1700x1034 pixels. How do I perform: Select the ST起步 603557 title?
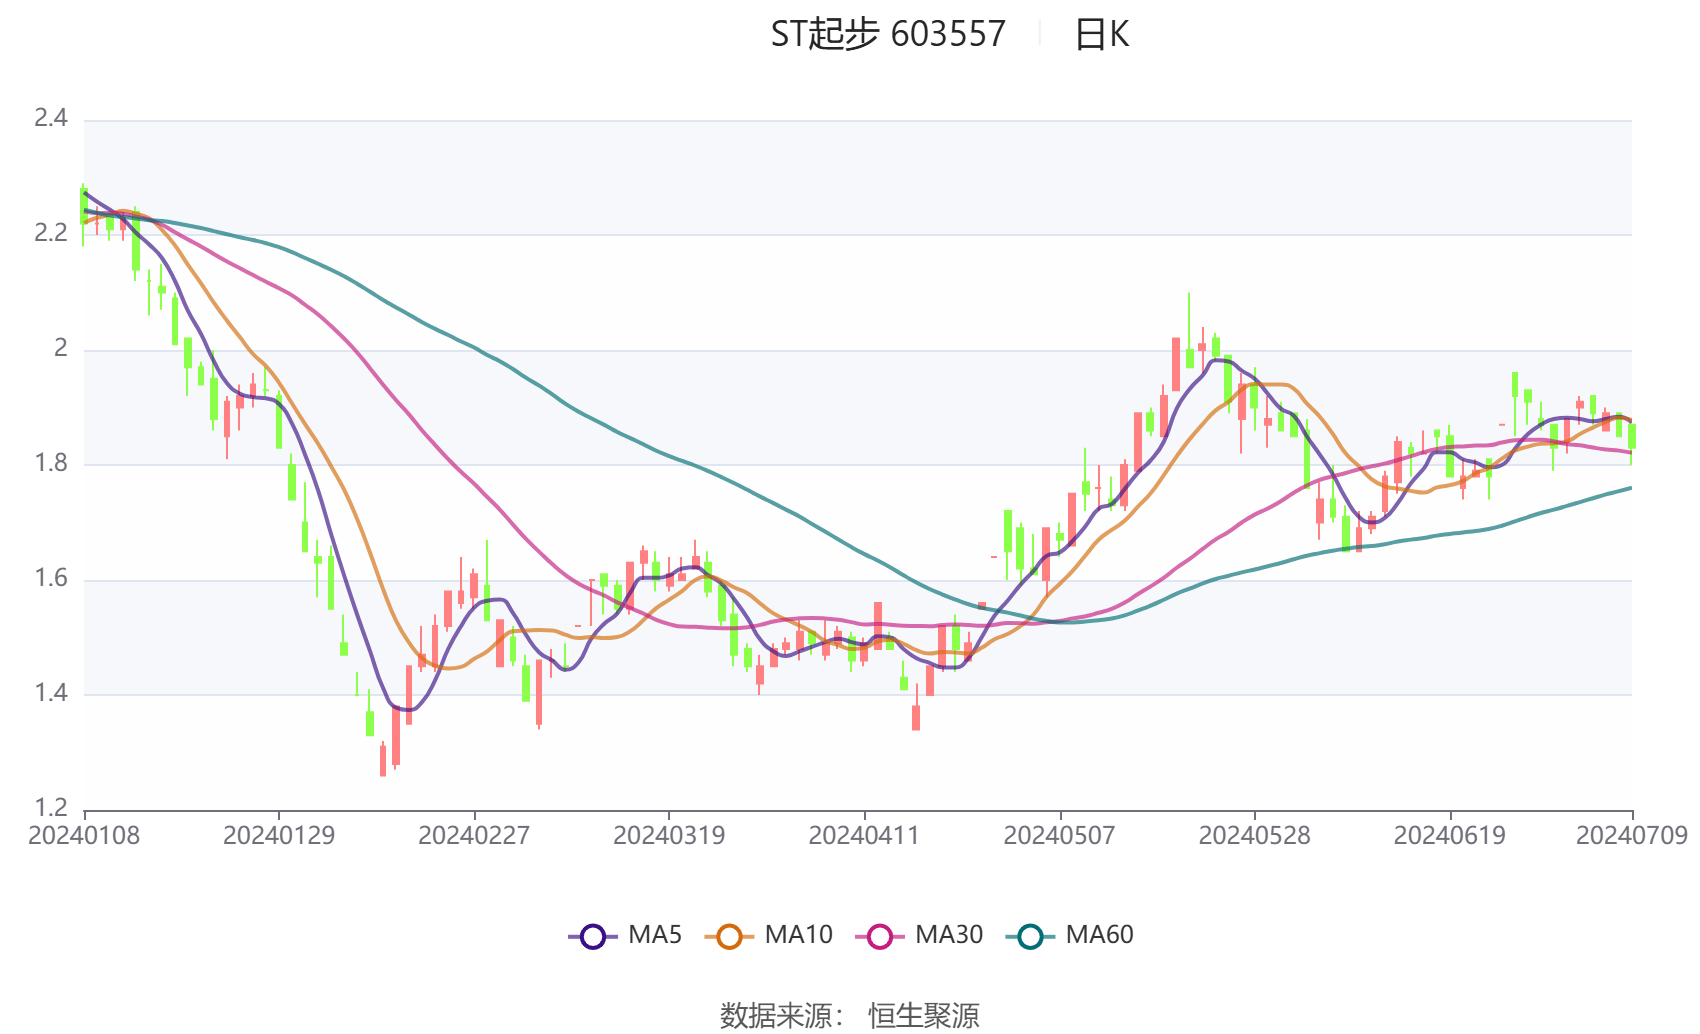[x=880, y=35]
